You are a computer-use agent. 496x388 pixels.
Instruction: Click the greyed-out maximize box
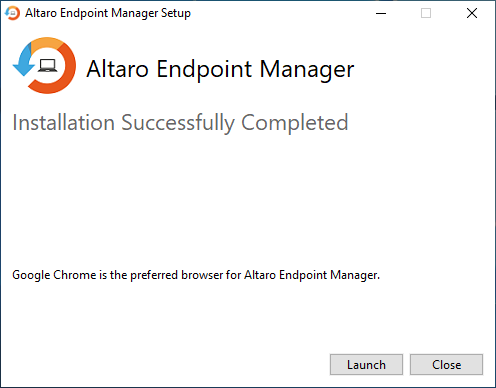(426, 13)
